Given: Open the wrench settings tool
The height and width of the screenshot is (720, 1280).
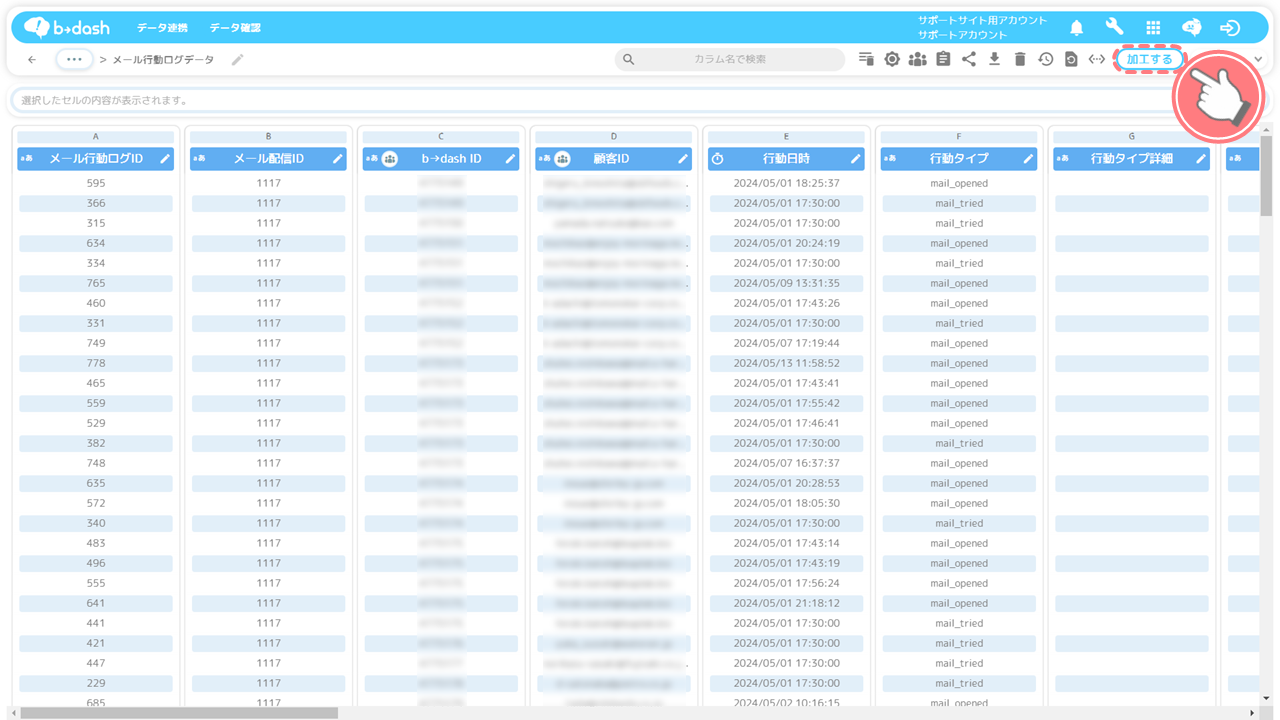Looking at the screenshot, I should pos(1114,28).
